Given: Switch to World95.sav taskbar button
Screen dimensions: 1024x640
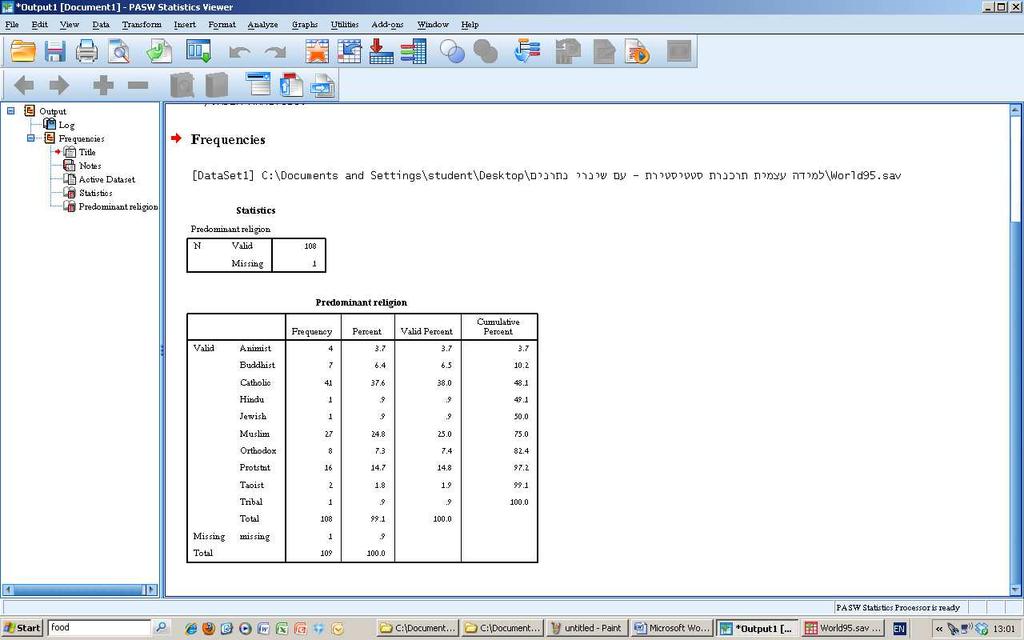Looking at the screenshot, I should pyautogui.click(x=842, y=628).
